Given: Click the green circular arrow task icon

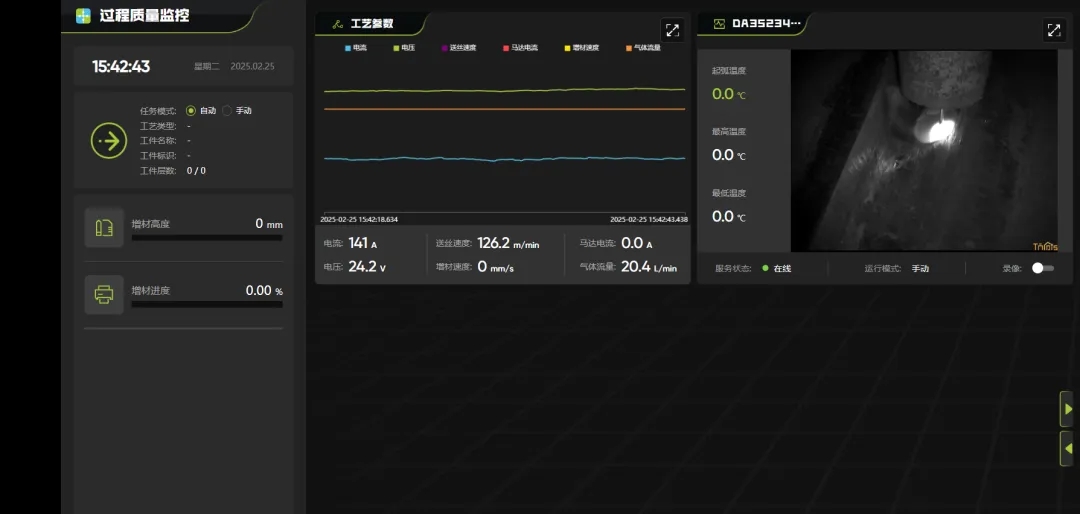Looking at the screenshot, I should pos(109,141).
